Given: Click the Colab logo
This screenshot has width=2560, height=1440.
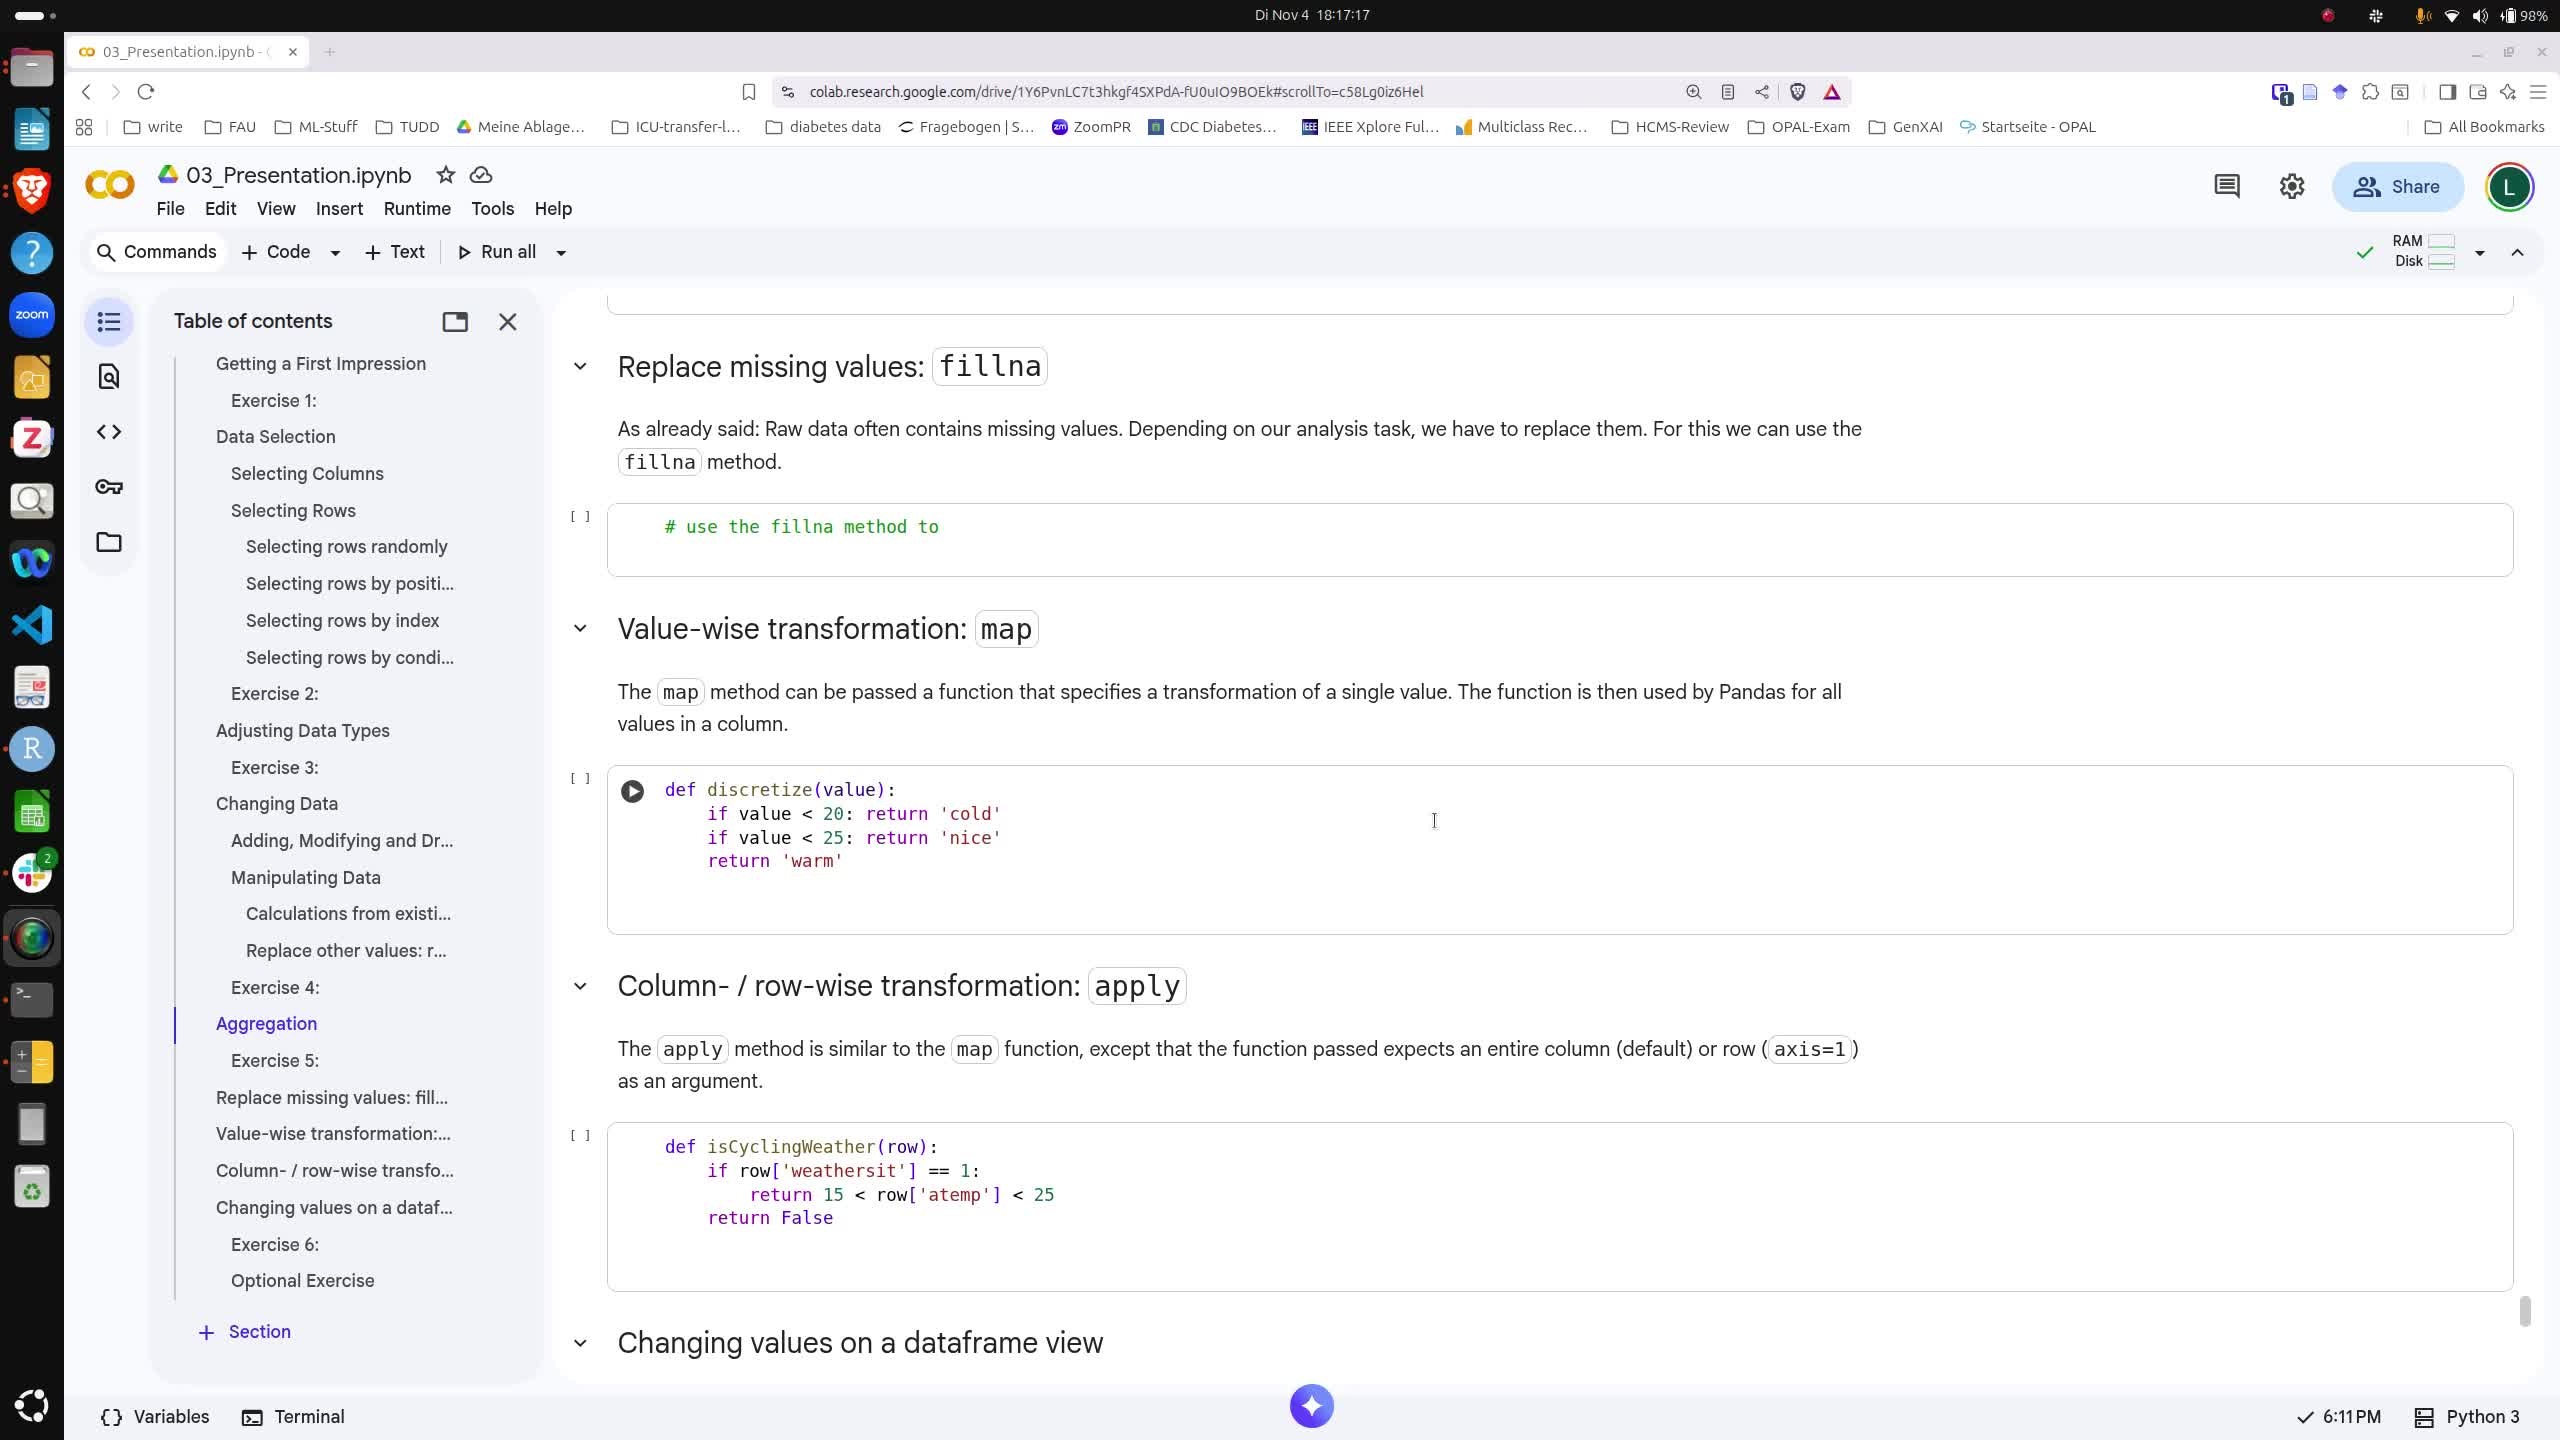Looking at the screenshot, I should [x=110, y=185].
